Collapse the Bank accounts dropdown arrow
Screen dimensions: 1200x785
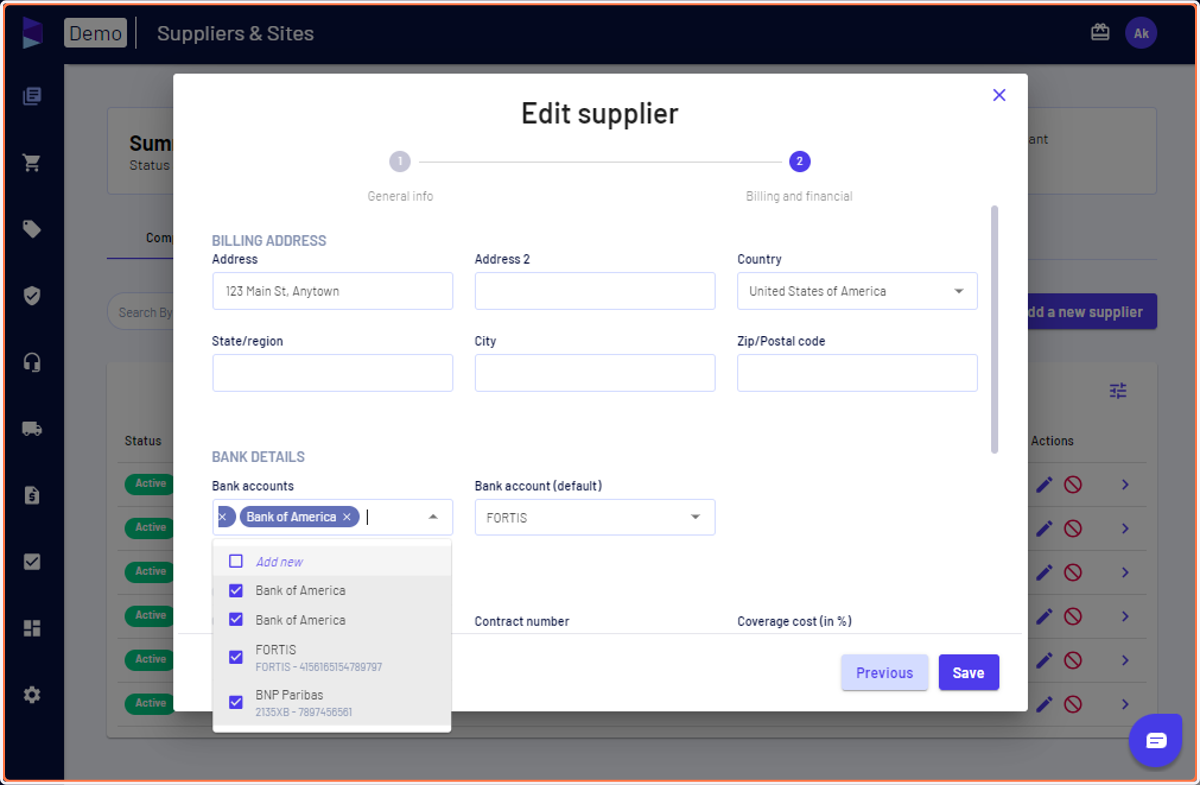pos(433,517)
